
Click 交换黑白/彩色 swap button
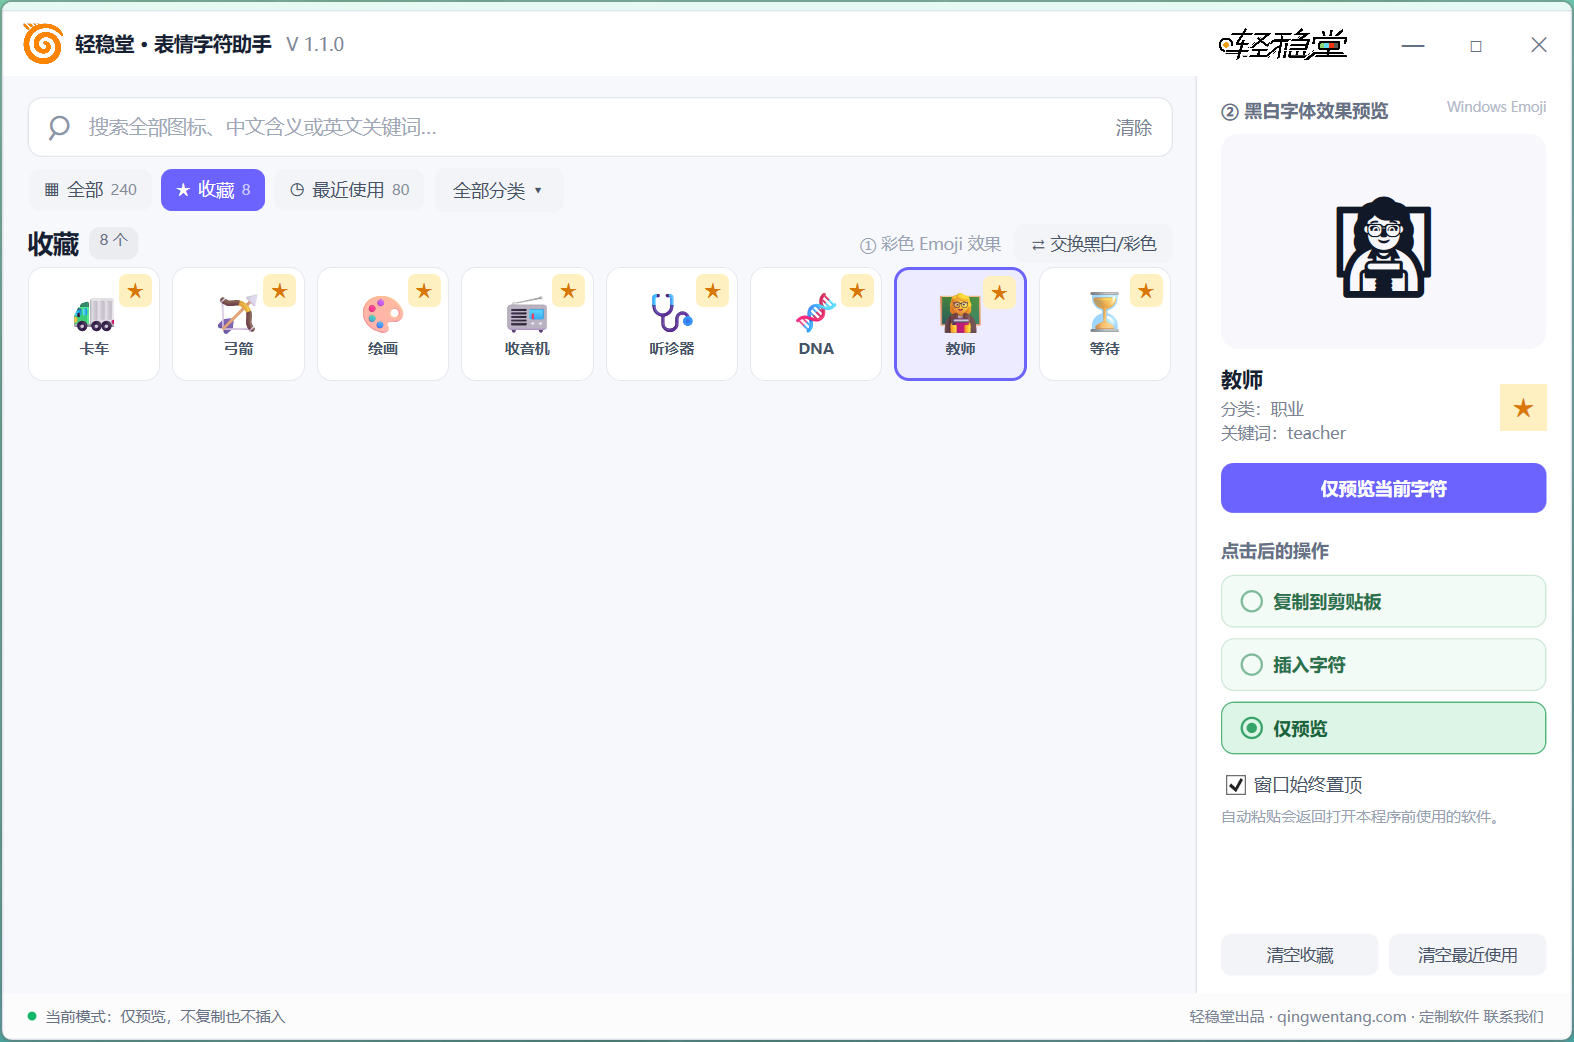coord(1093,244)
